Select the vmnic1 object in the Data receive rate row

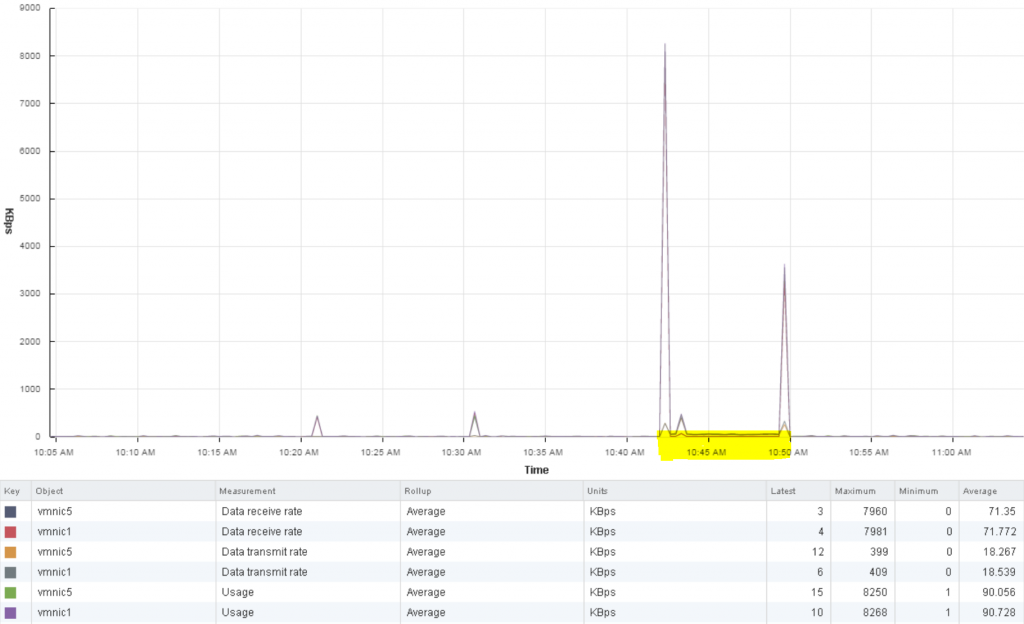(54, 532)
